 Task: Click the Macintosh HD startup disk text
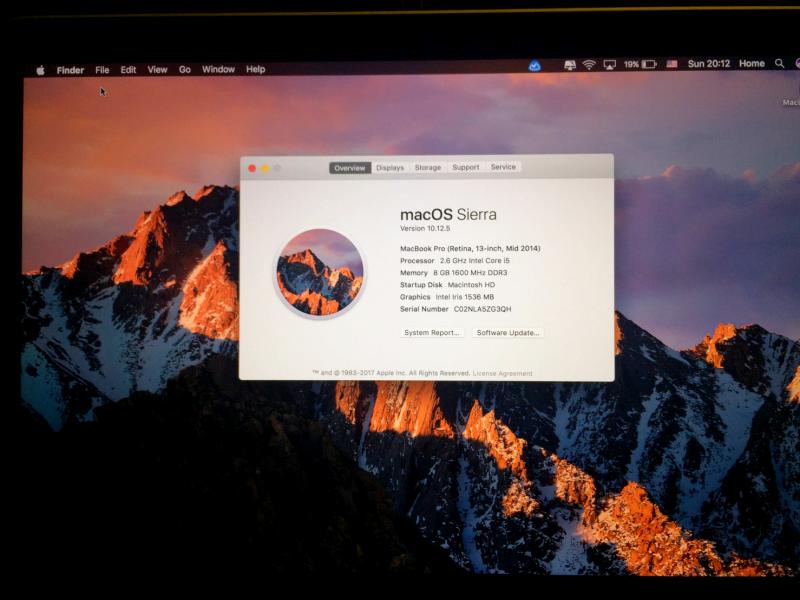point(471,285)
